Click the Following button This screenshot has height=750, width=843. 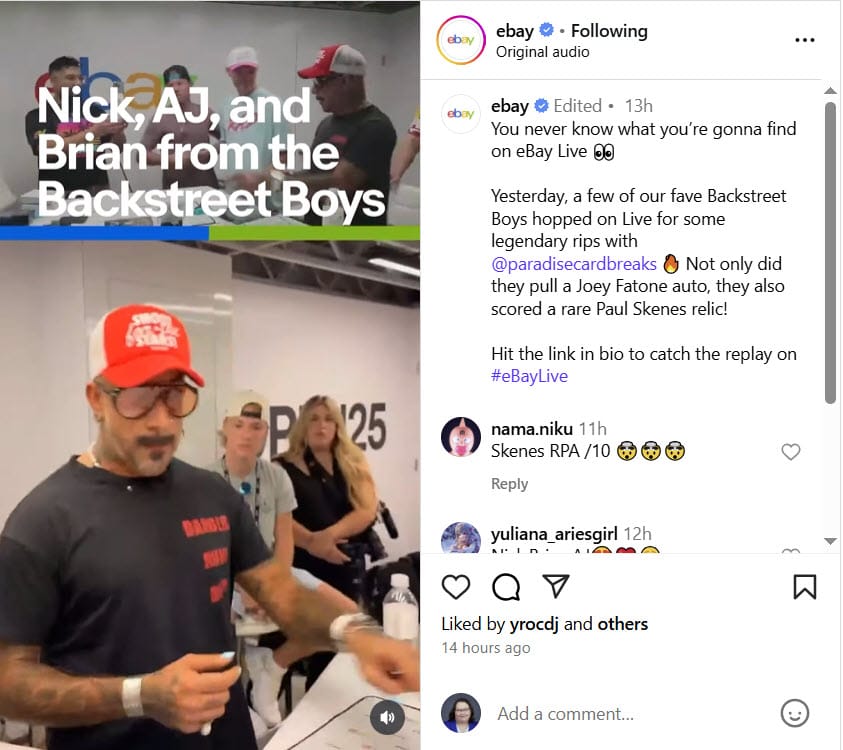(609, 31)
